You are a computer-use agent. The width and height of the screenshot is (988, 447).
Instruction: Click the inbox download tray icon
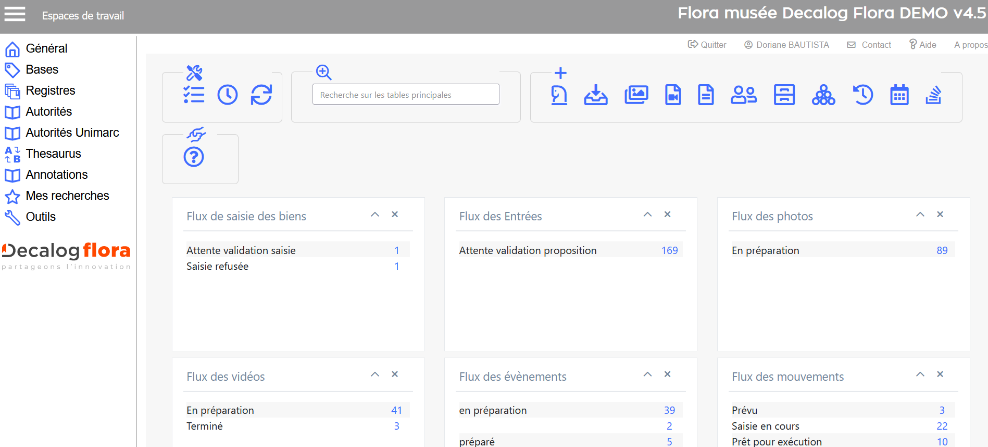(596, 95)
